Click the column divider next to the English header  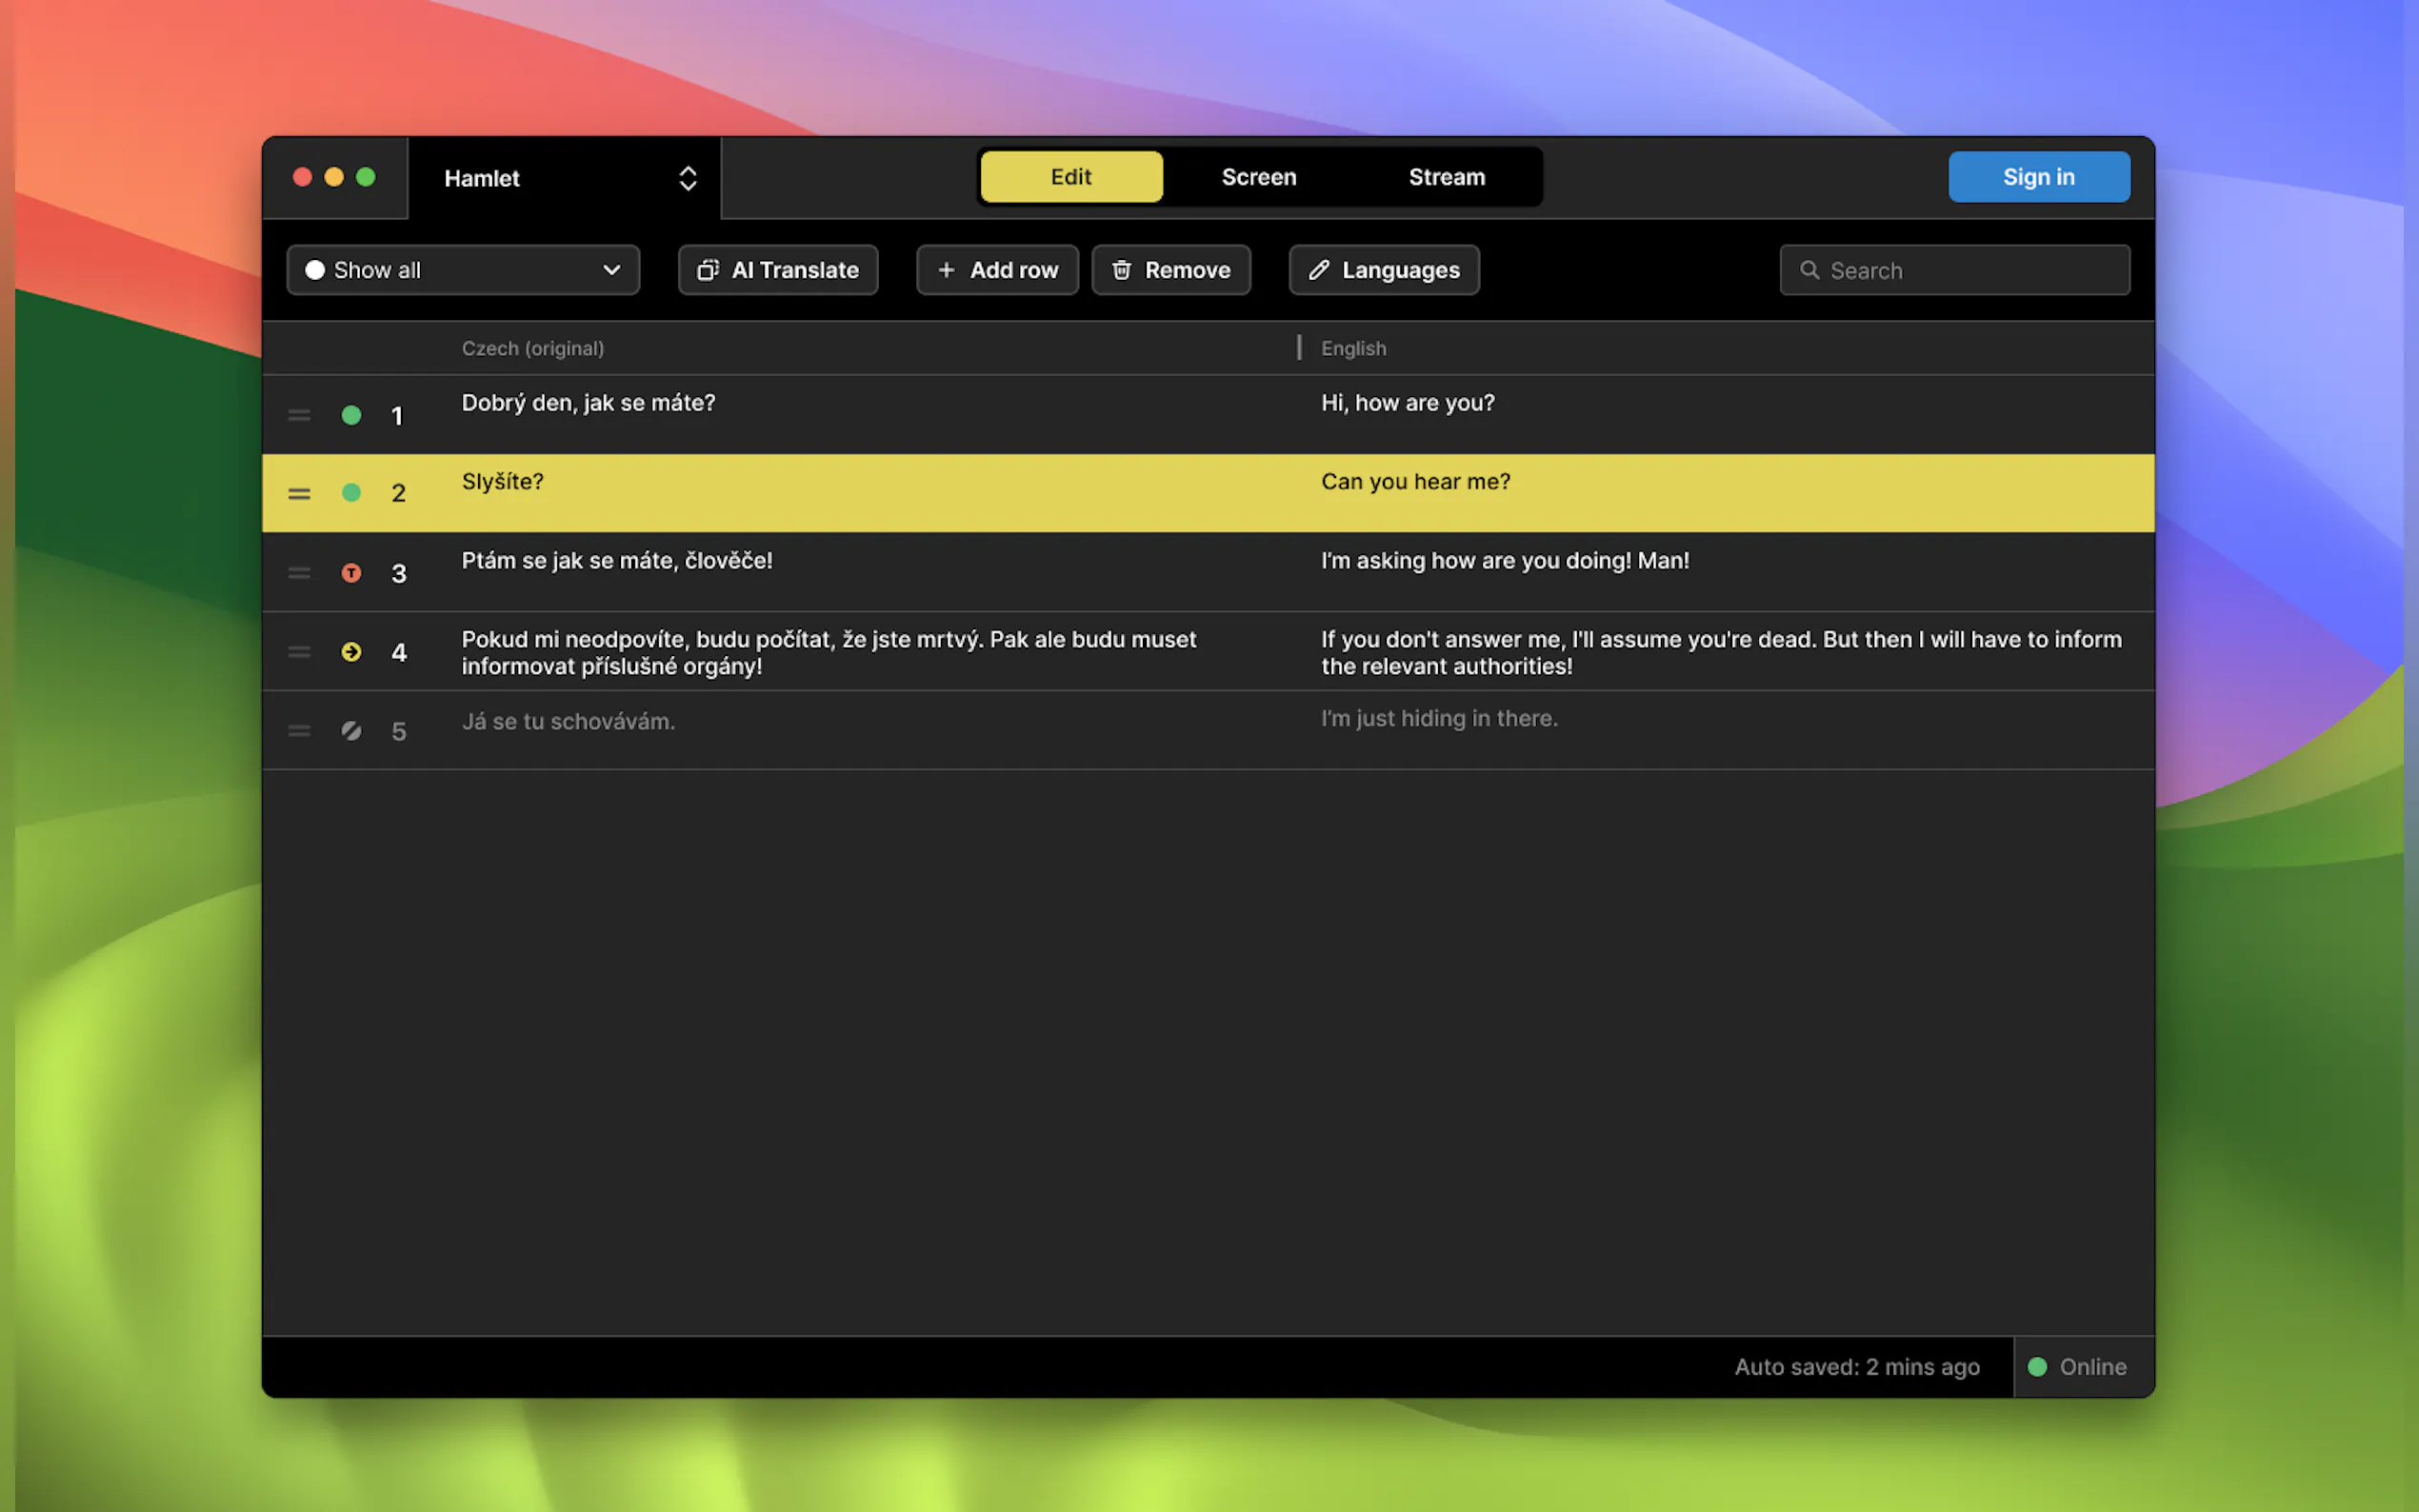click(1299, 347)
